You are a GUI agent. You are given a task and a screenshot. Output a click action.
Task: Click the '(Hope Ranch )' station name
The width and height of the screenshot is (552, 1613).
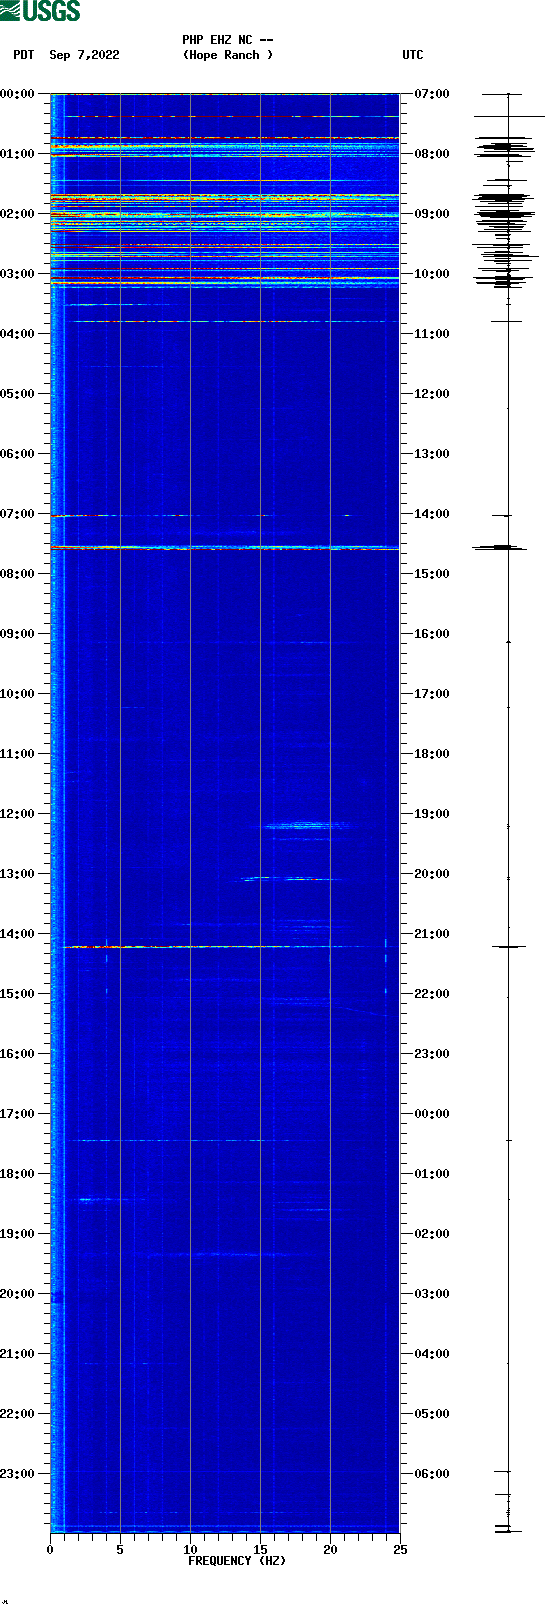[228, 55]
